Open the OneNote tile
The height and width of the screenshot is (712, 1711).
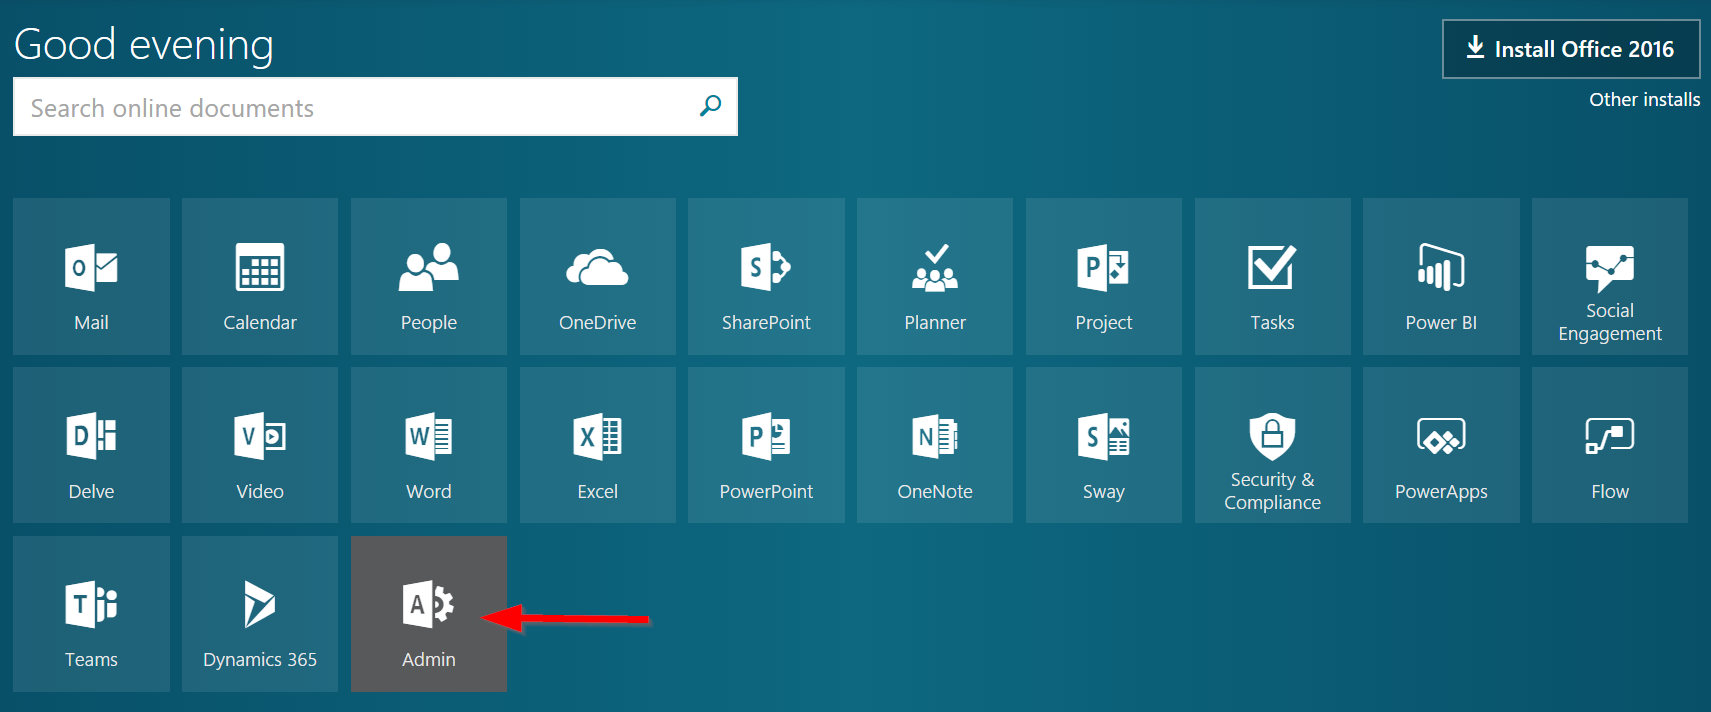[x=935, y=445]
